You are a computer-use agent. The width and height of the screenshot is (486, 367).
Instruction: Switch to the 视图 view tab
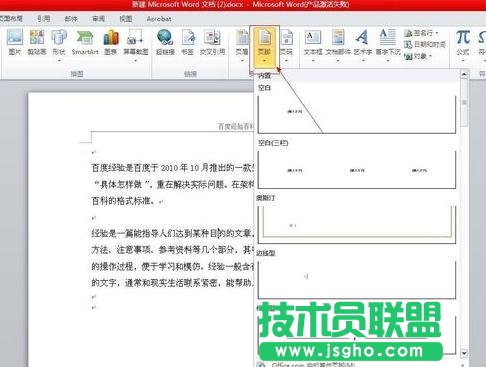(x=126, y=19)
